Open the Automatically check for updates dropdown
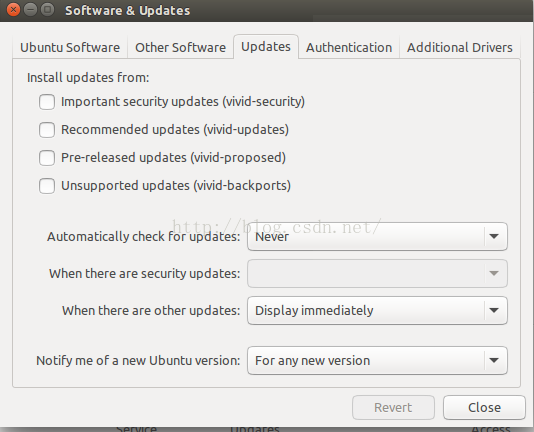Image resolution: width=534 pixels, height=432 pixels. [x=377, y=236]
